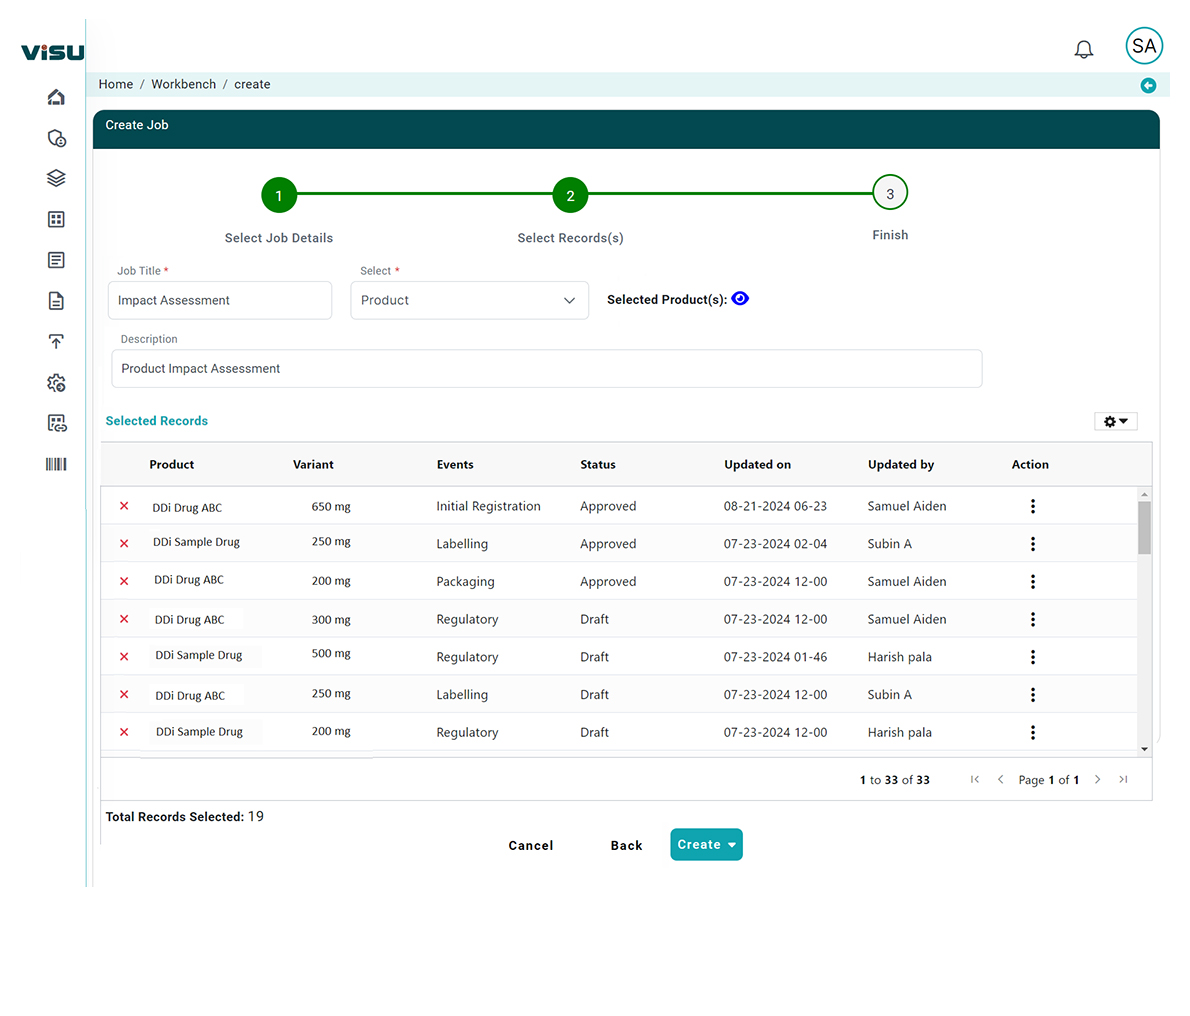Click the Cancel button
This screenshot has width=1190, height=1016.
click(x=530, y=846)
